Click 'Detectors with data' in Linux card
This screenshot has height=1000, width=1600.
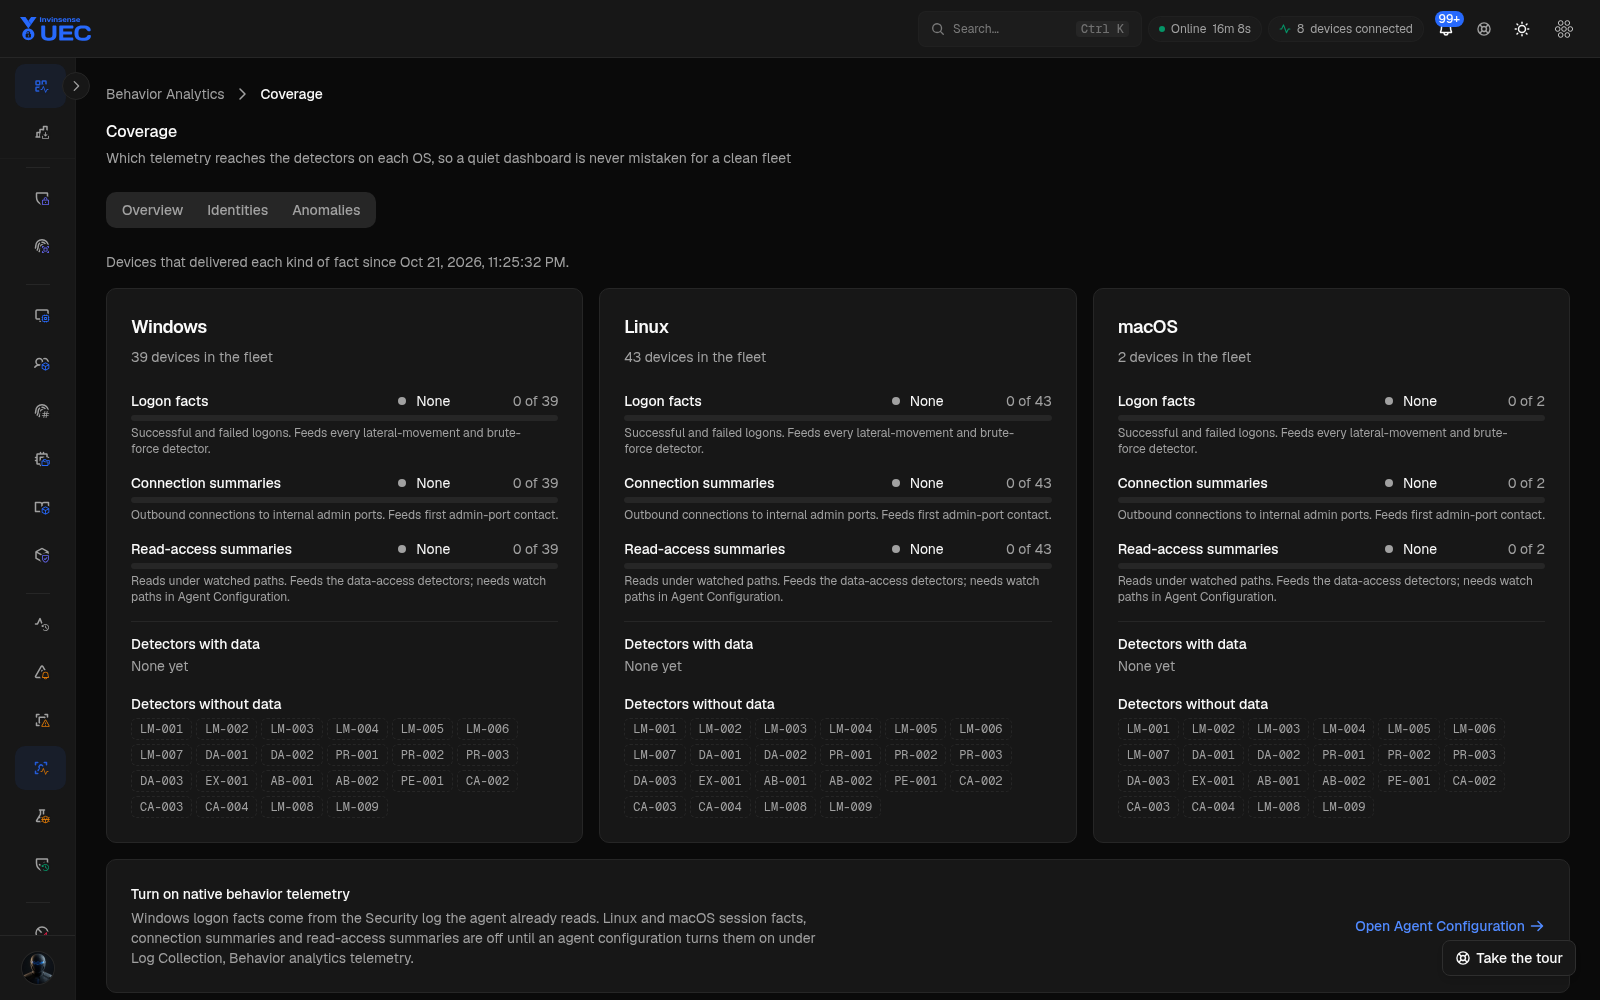point(689,644)
